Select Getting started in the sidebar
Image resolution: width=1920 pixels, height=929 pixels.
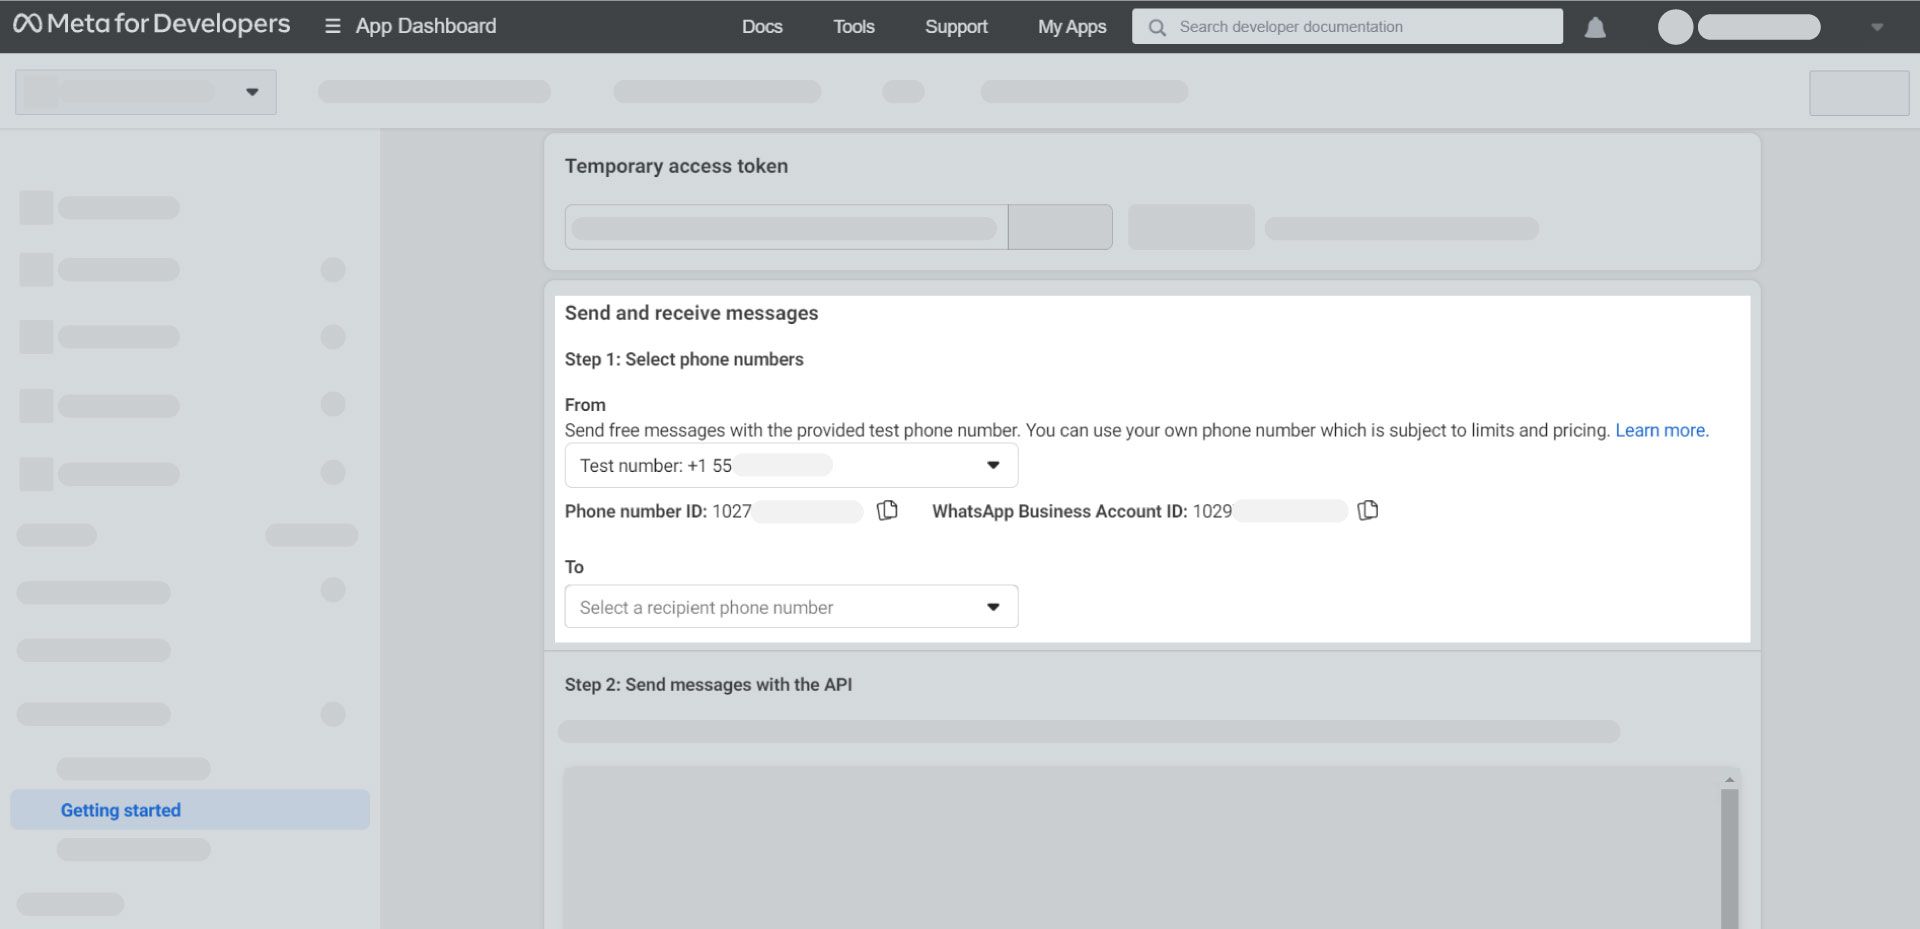[x=120, y=810]
